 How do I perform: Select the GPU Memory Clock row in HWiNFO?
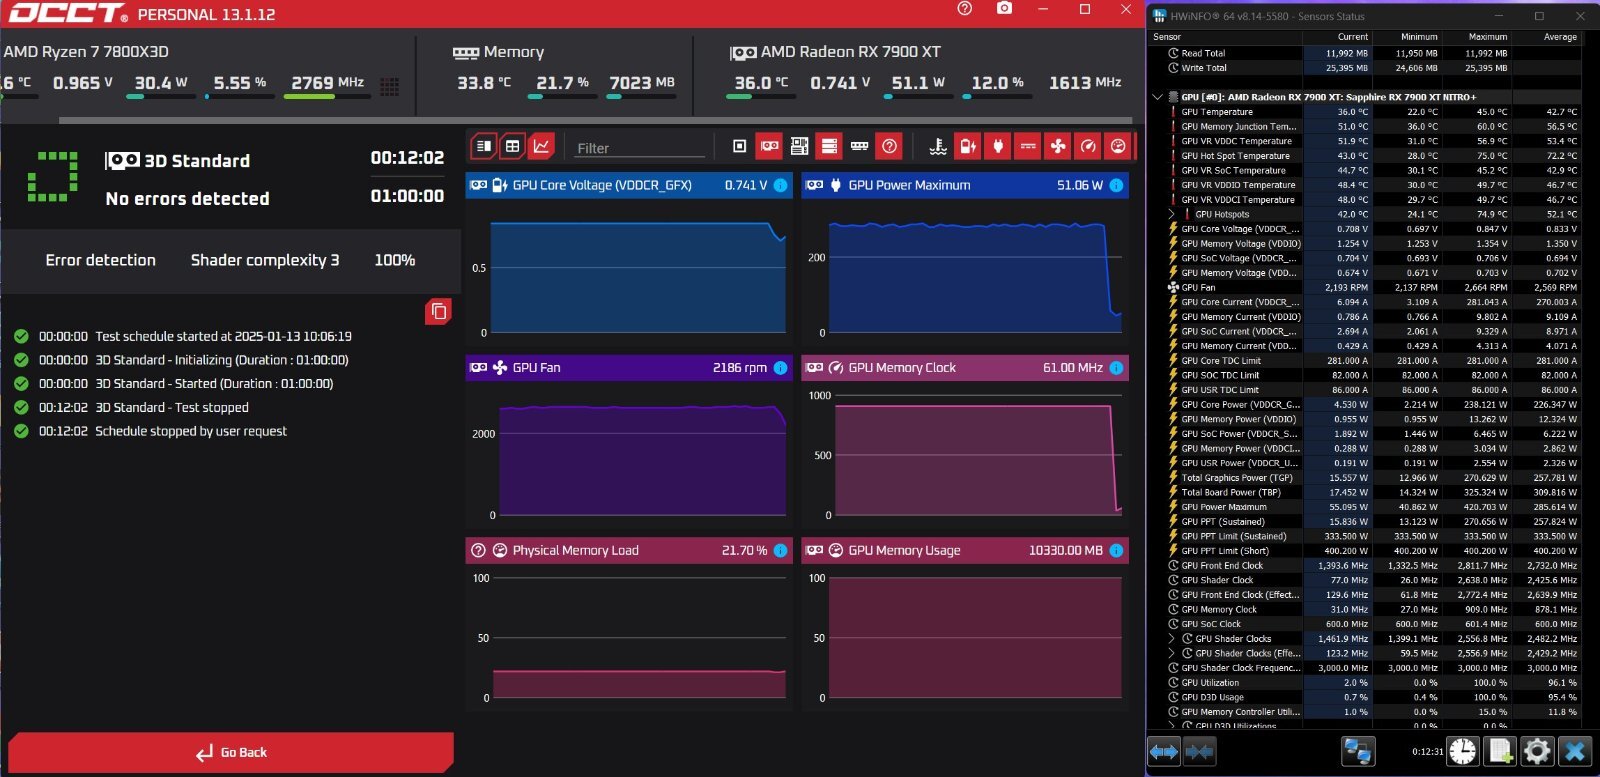[x=1366, y=609]
